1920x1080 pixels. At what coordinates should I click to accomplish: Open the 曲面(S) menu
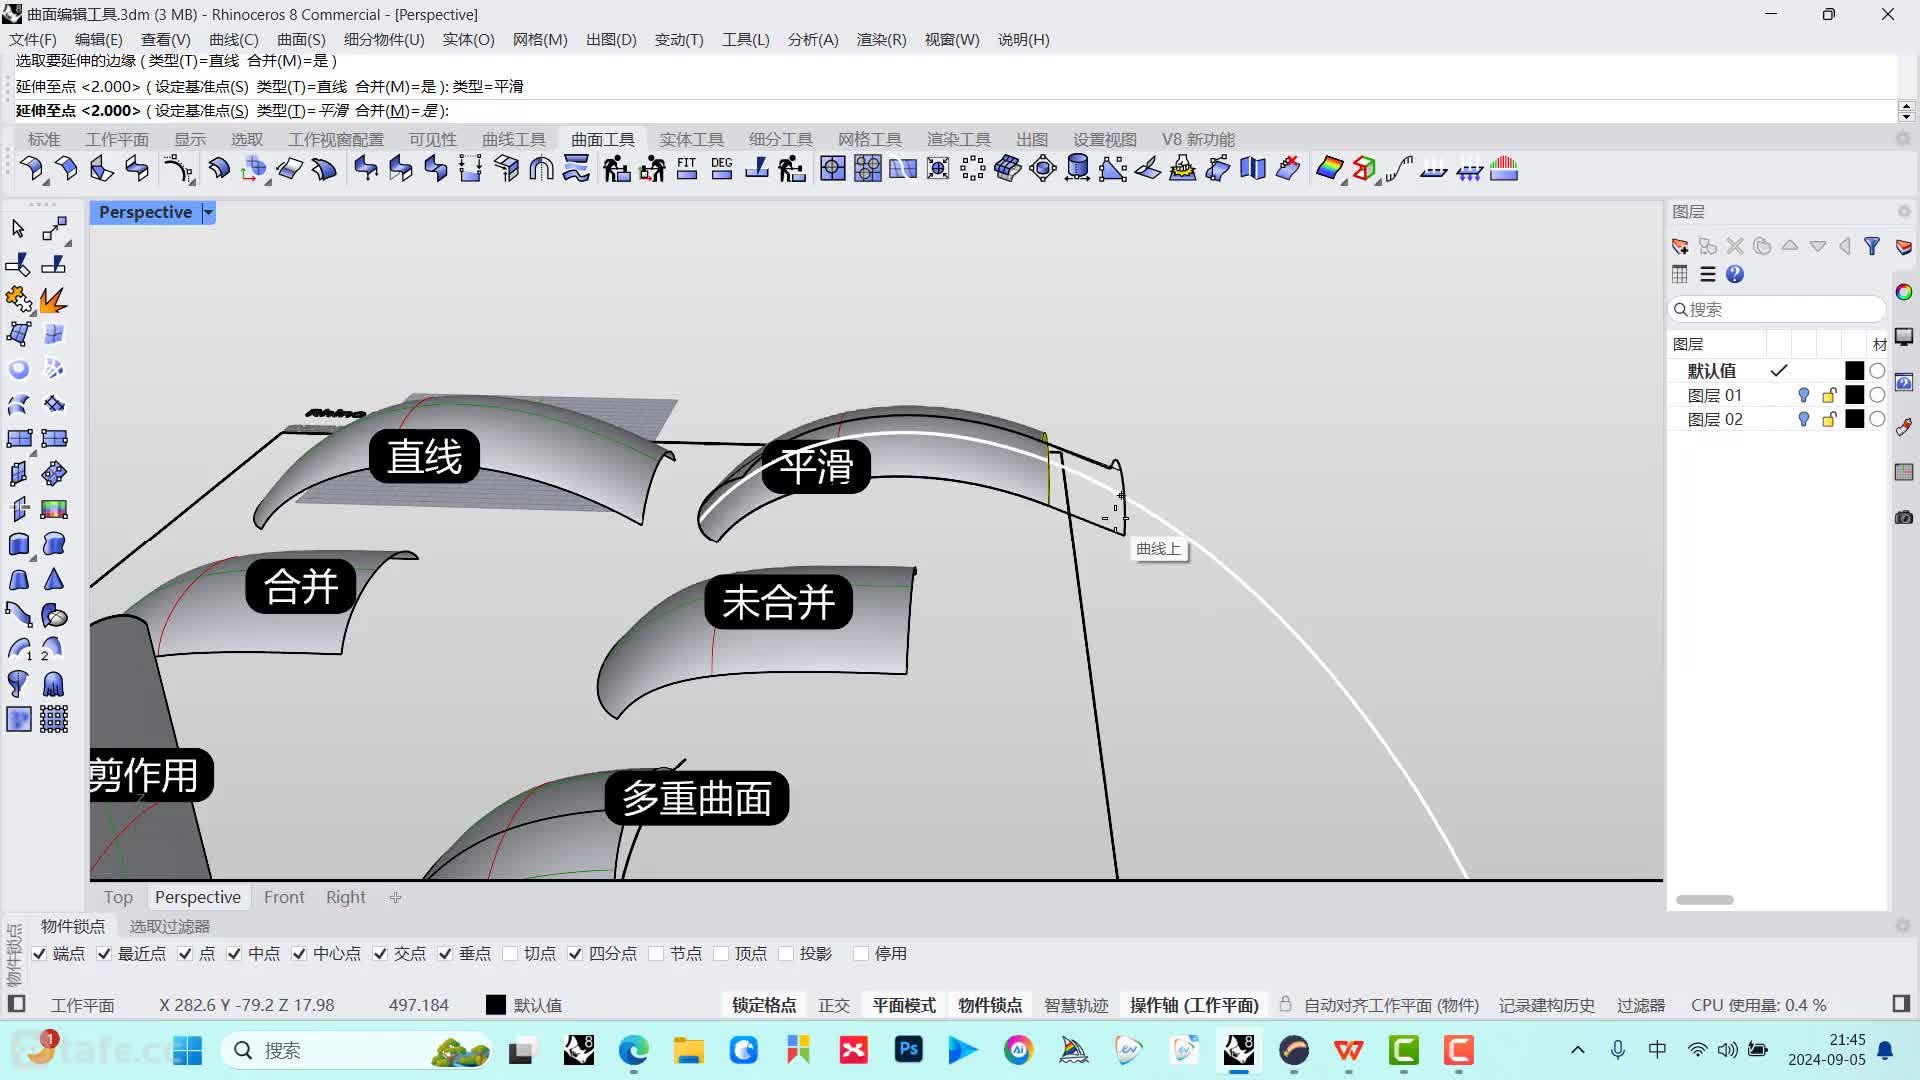tap(301, 40)
